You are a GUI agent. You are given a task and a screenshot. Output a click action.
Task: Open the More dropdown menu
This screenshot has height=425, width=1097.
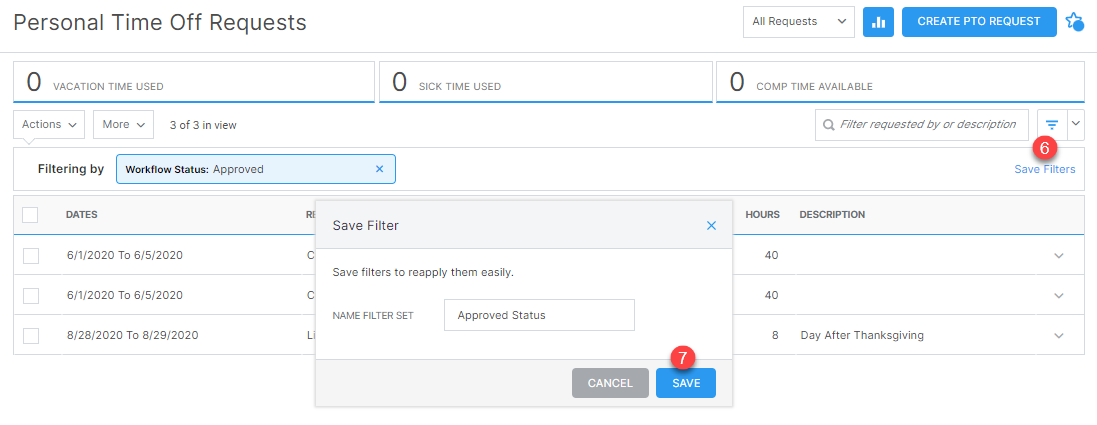coord(123,125)
